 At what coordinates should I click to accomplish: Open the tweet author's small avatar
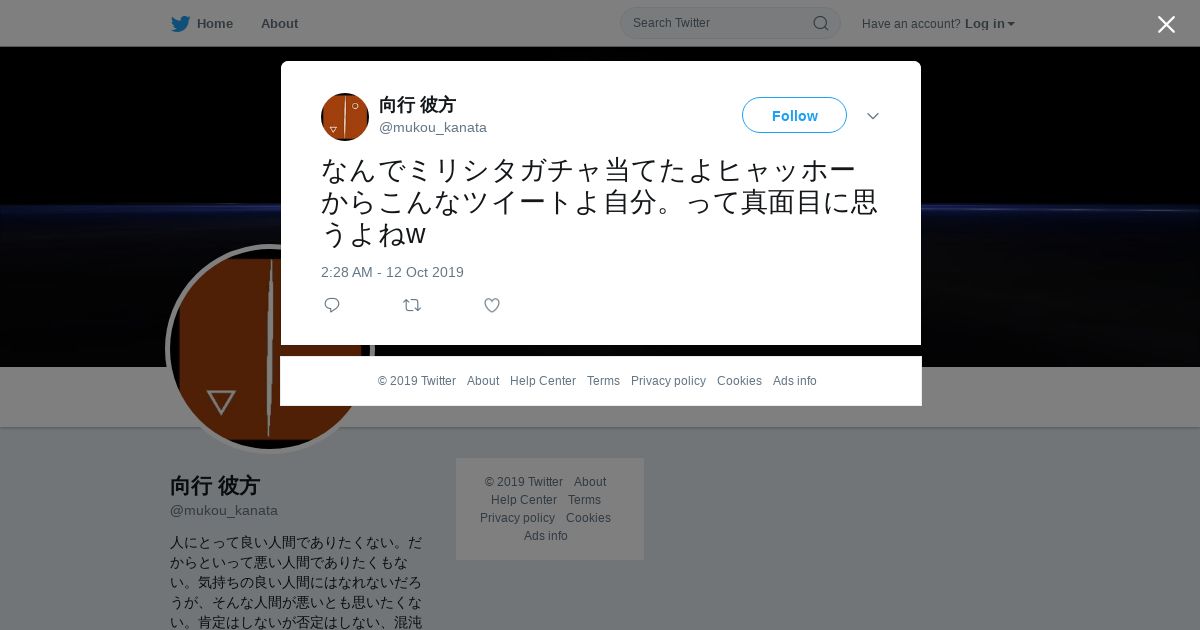pyautogui.click(x=345, y=117)
